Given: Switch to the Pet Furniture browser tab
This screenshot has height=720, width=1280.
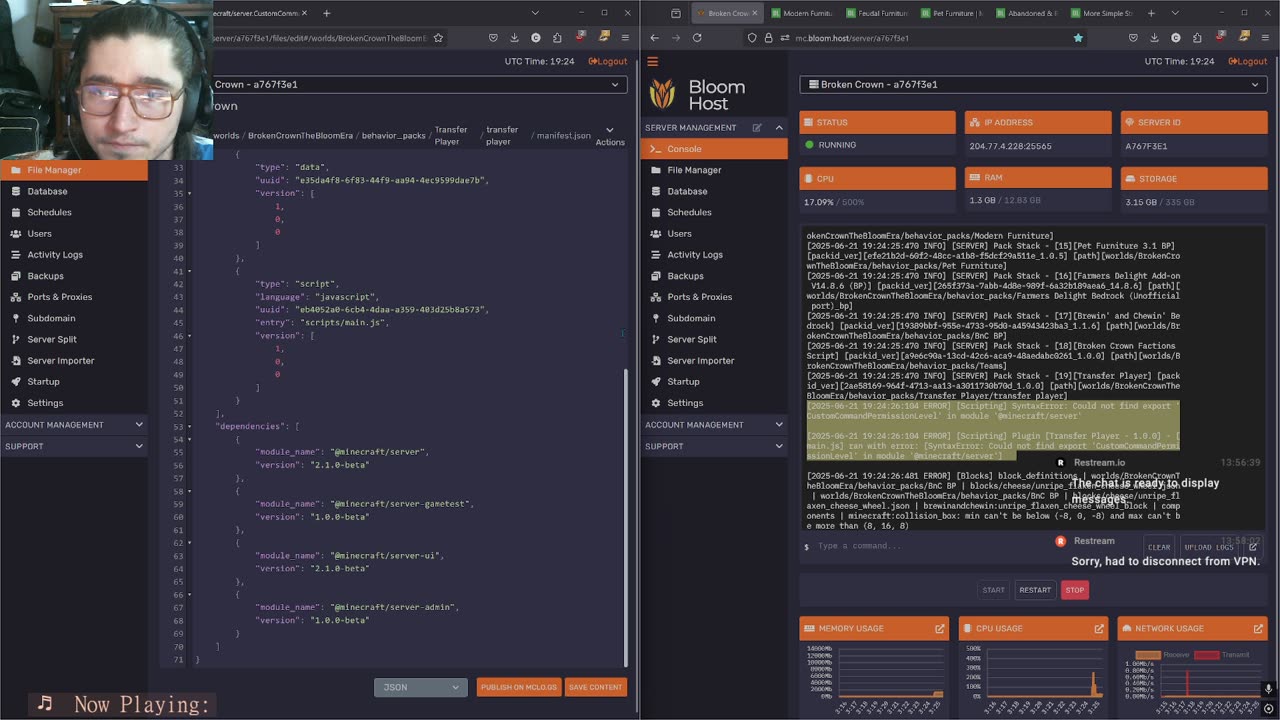Looking at the screenshot, I should [951, 13].
